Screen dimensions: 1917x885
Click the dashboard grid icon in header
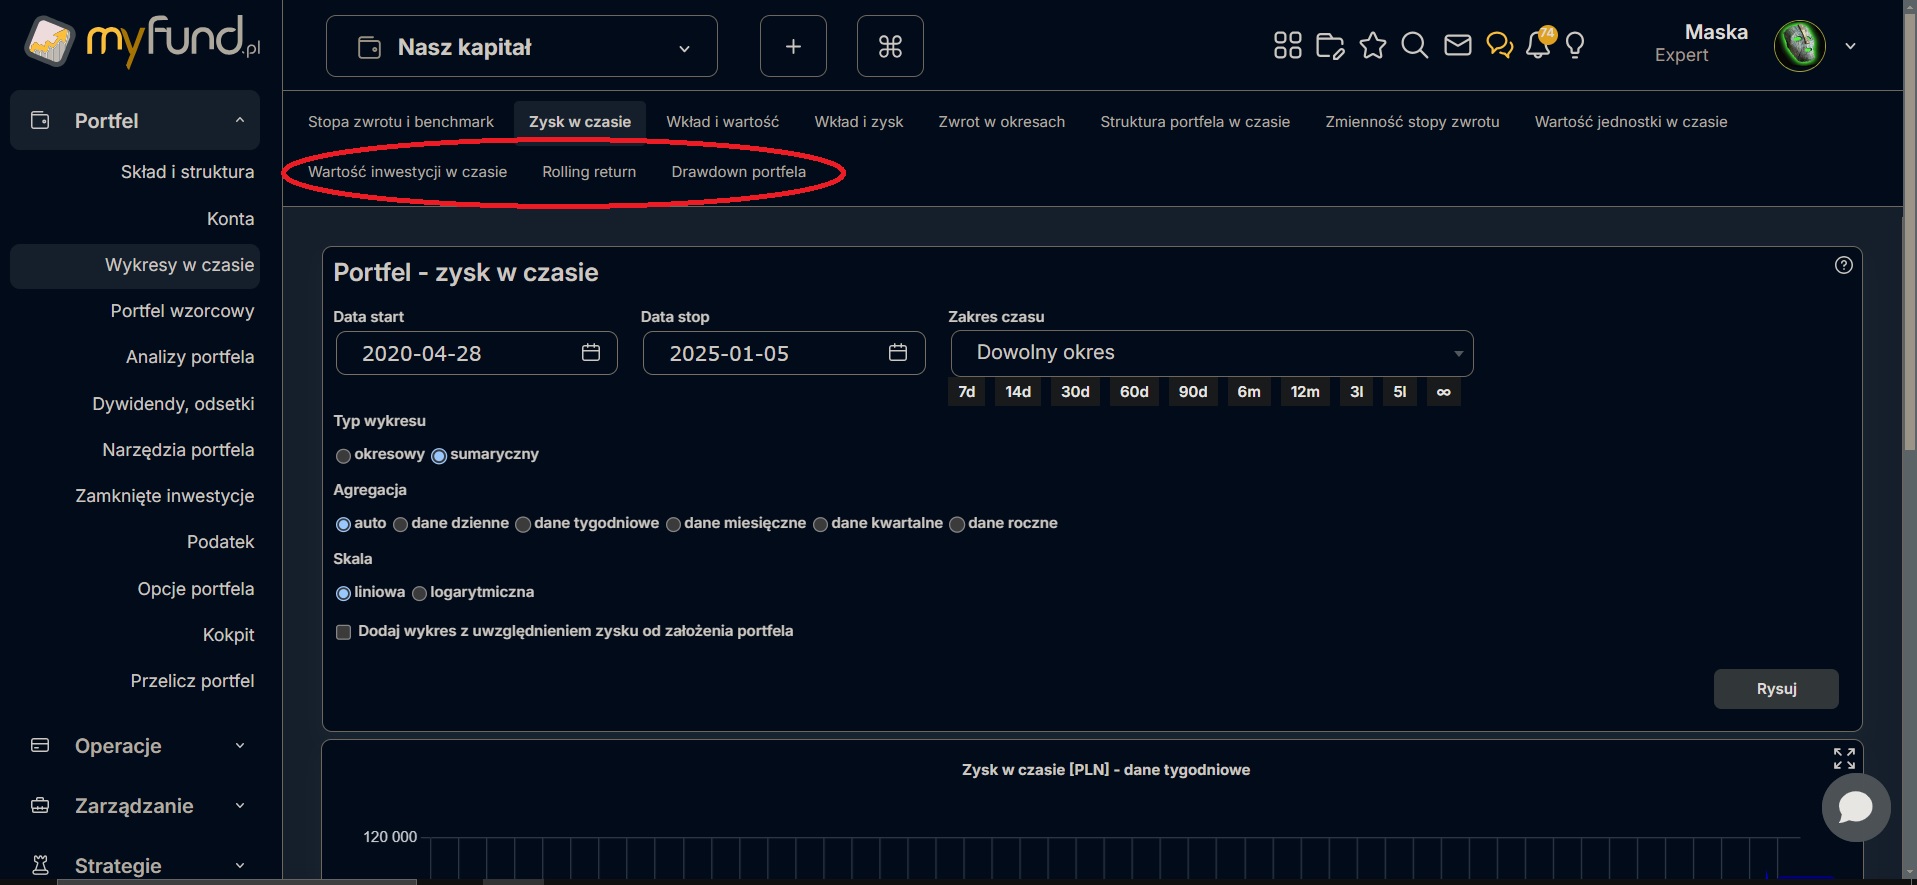(1287, 46)
